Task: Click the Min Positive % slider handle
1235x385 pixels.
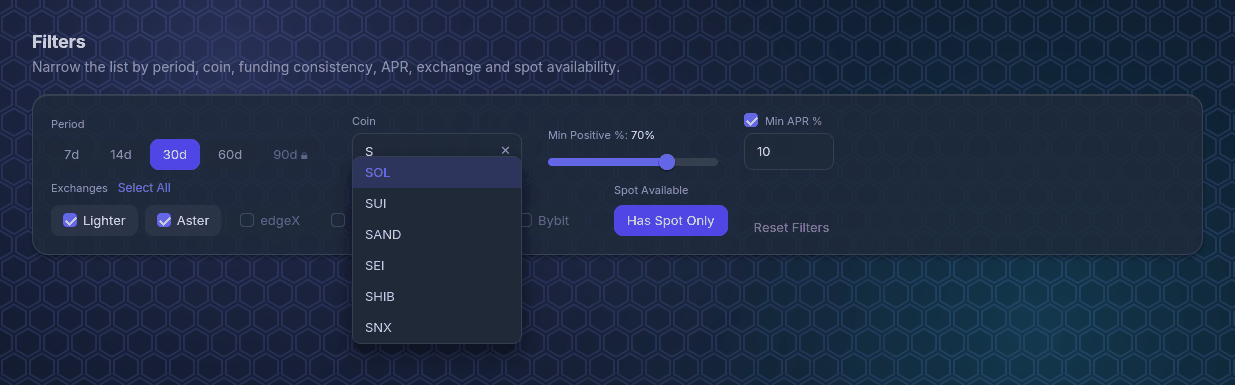Action: [667, 162]
